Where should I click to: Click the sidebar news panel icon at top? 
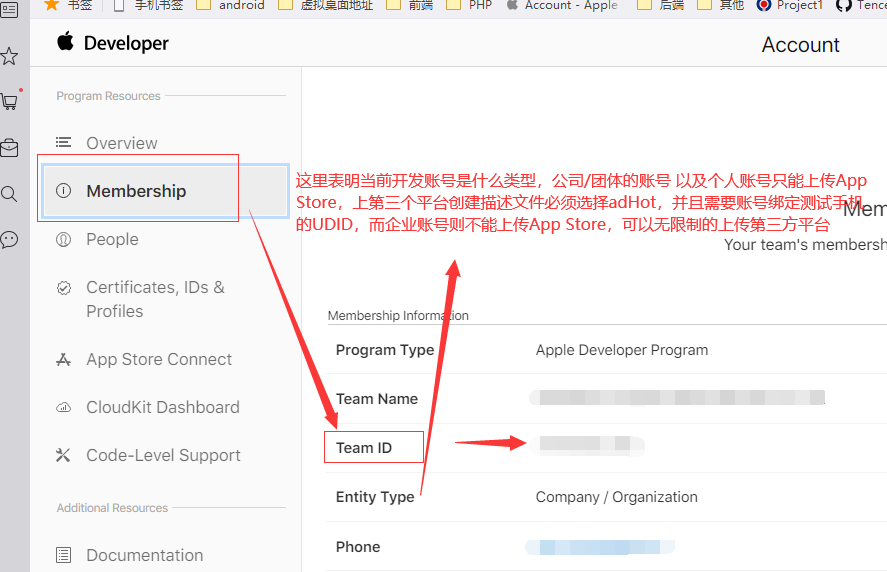click(x=9, y=10)
